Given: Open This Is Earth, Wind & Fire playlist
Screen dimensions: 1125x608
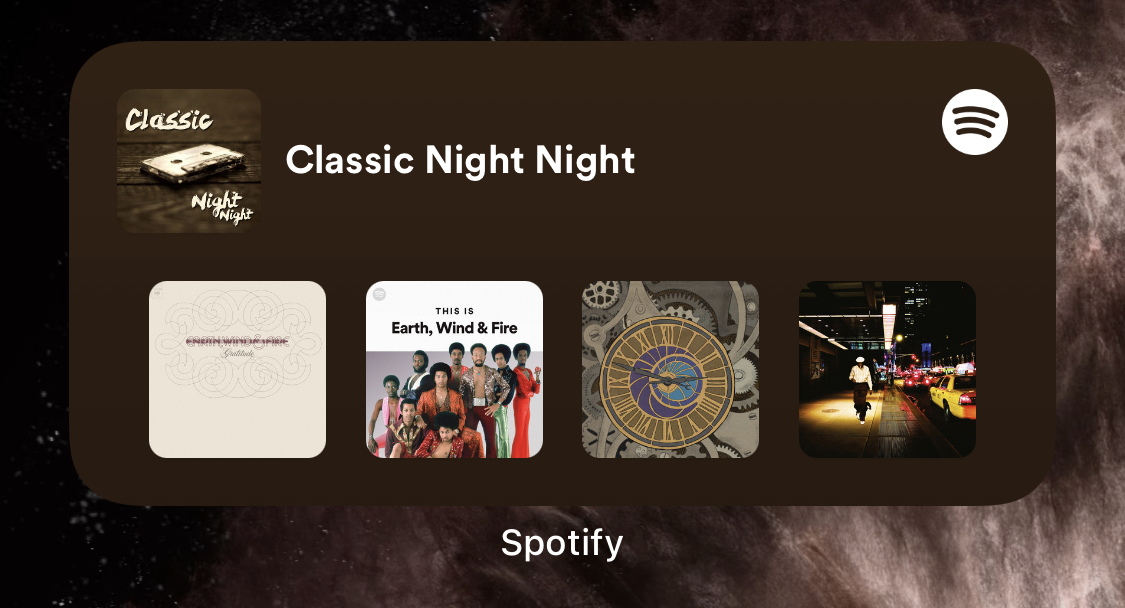Looking at the screenshot, I should tap(454, 369).
